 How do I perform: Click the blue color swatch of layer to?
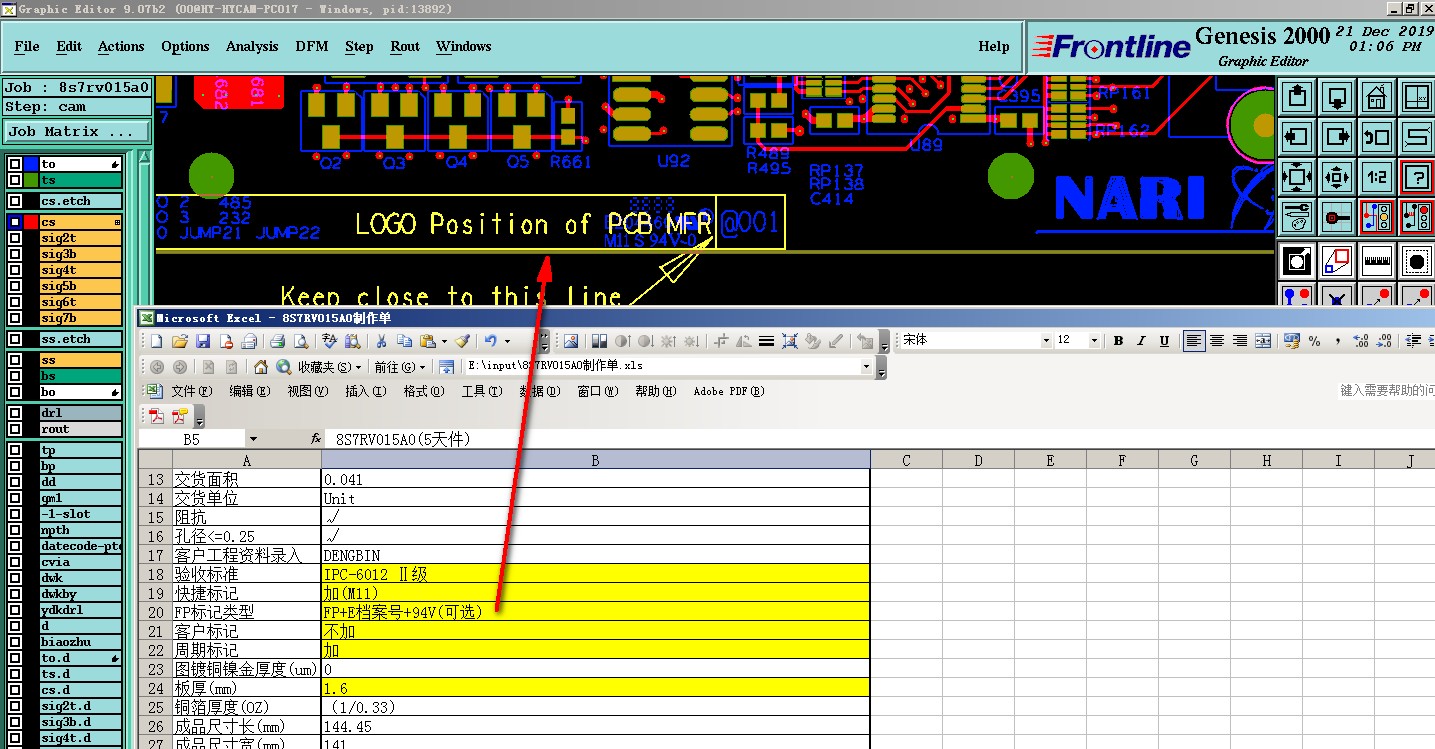tap(30, 164)
